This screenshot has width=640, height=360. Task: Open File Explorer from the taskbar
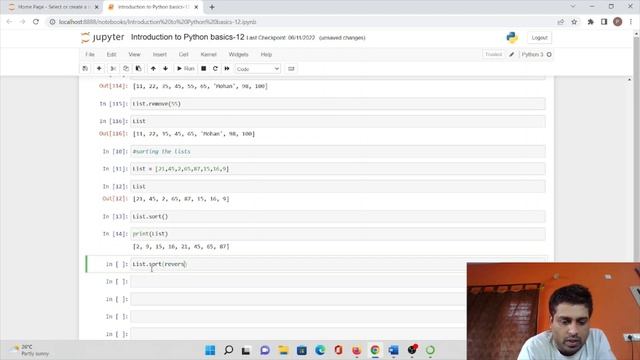pyautogui.click(x=283, y=350)
